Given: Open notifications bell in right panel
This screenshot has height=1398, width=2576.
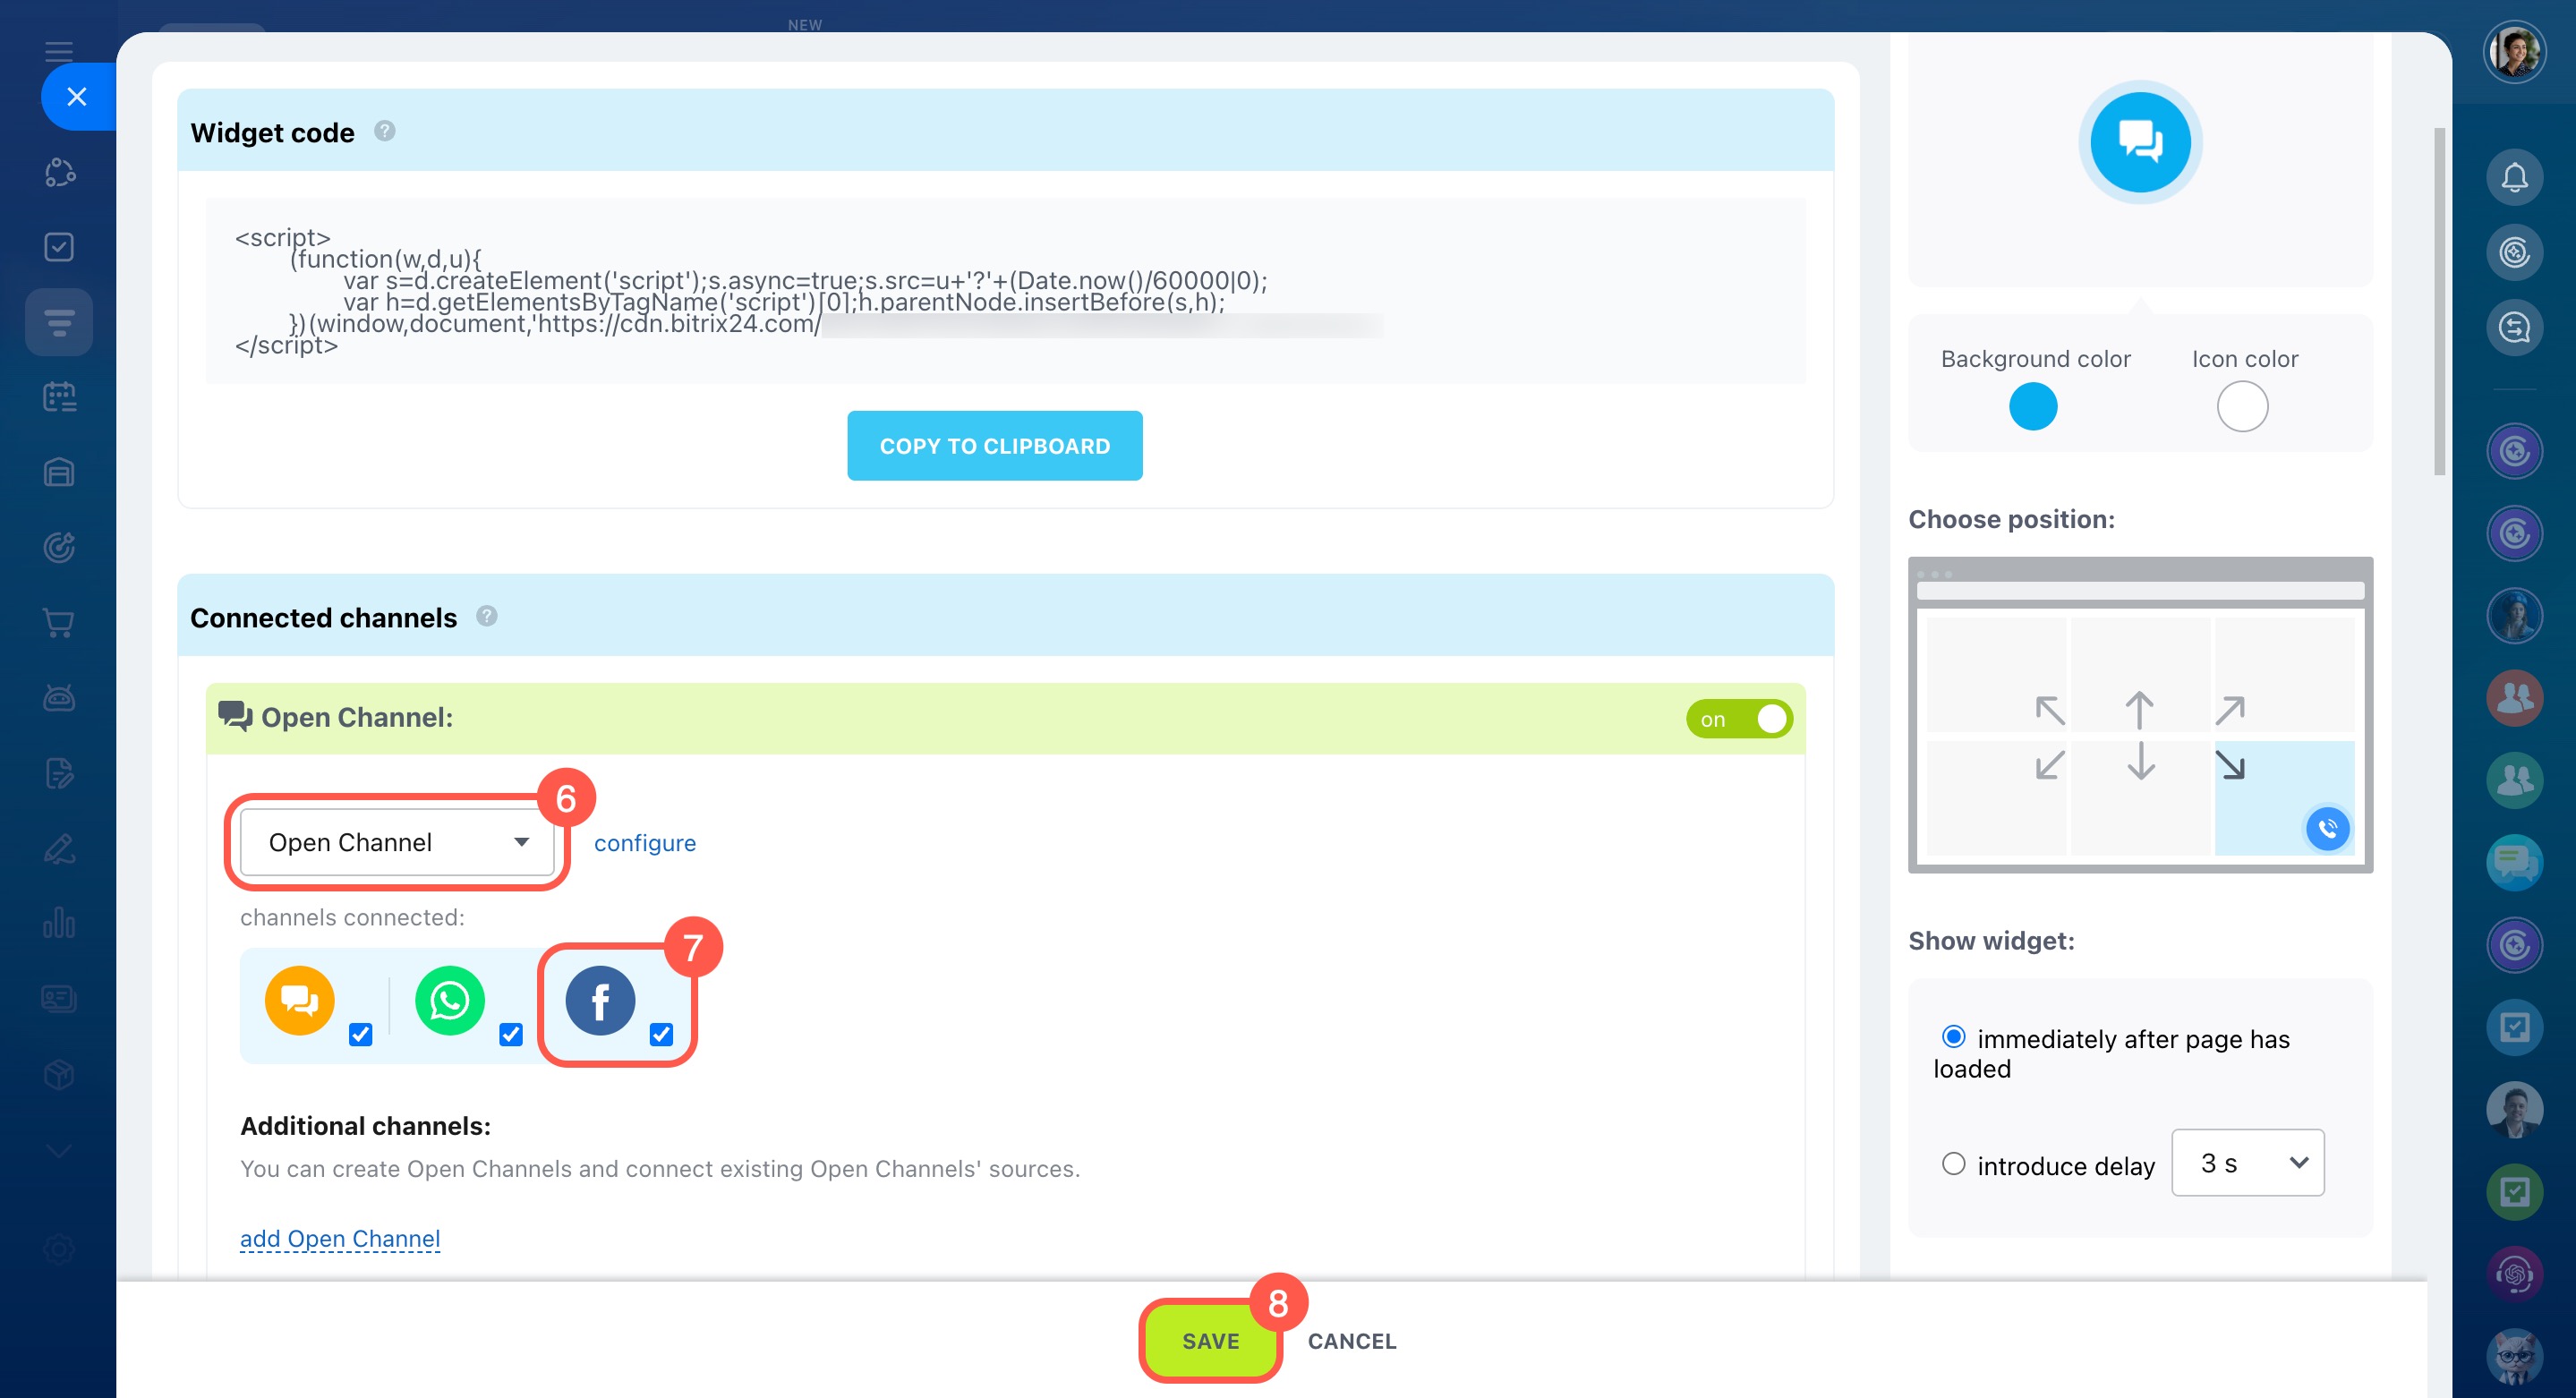Looking at the screenshot, I should [2514, 178].
